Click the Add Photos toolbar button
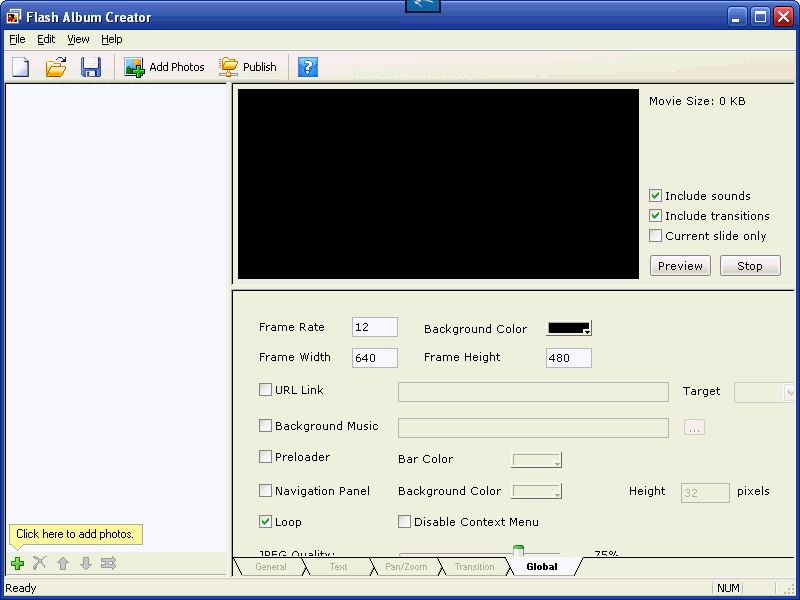Screen dimensions: 800x600 (x=165, y=67)
